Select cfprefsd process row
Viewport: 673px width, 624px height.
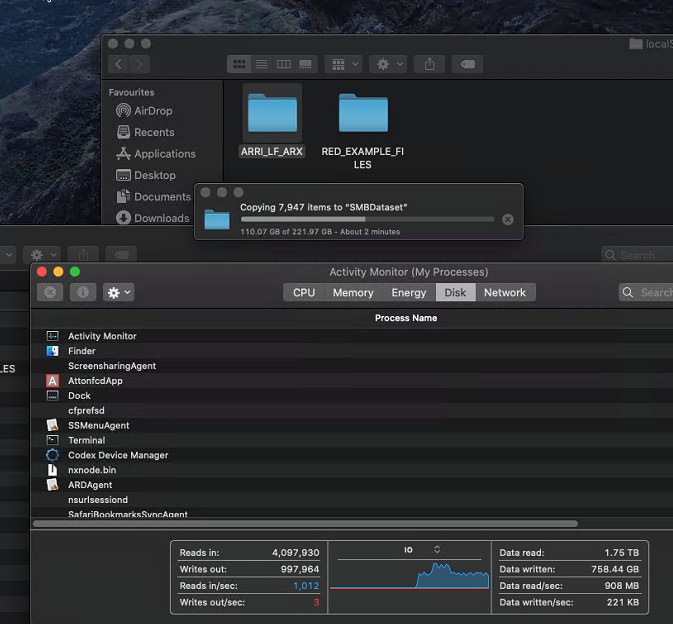click(352, 411)
